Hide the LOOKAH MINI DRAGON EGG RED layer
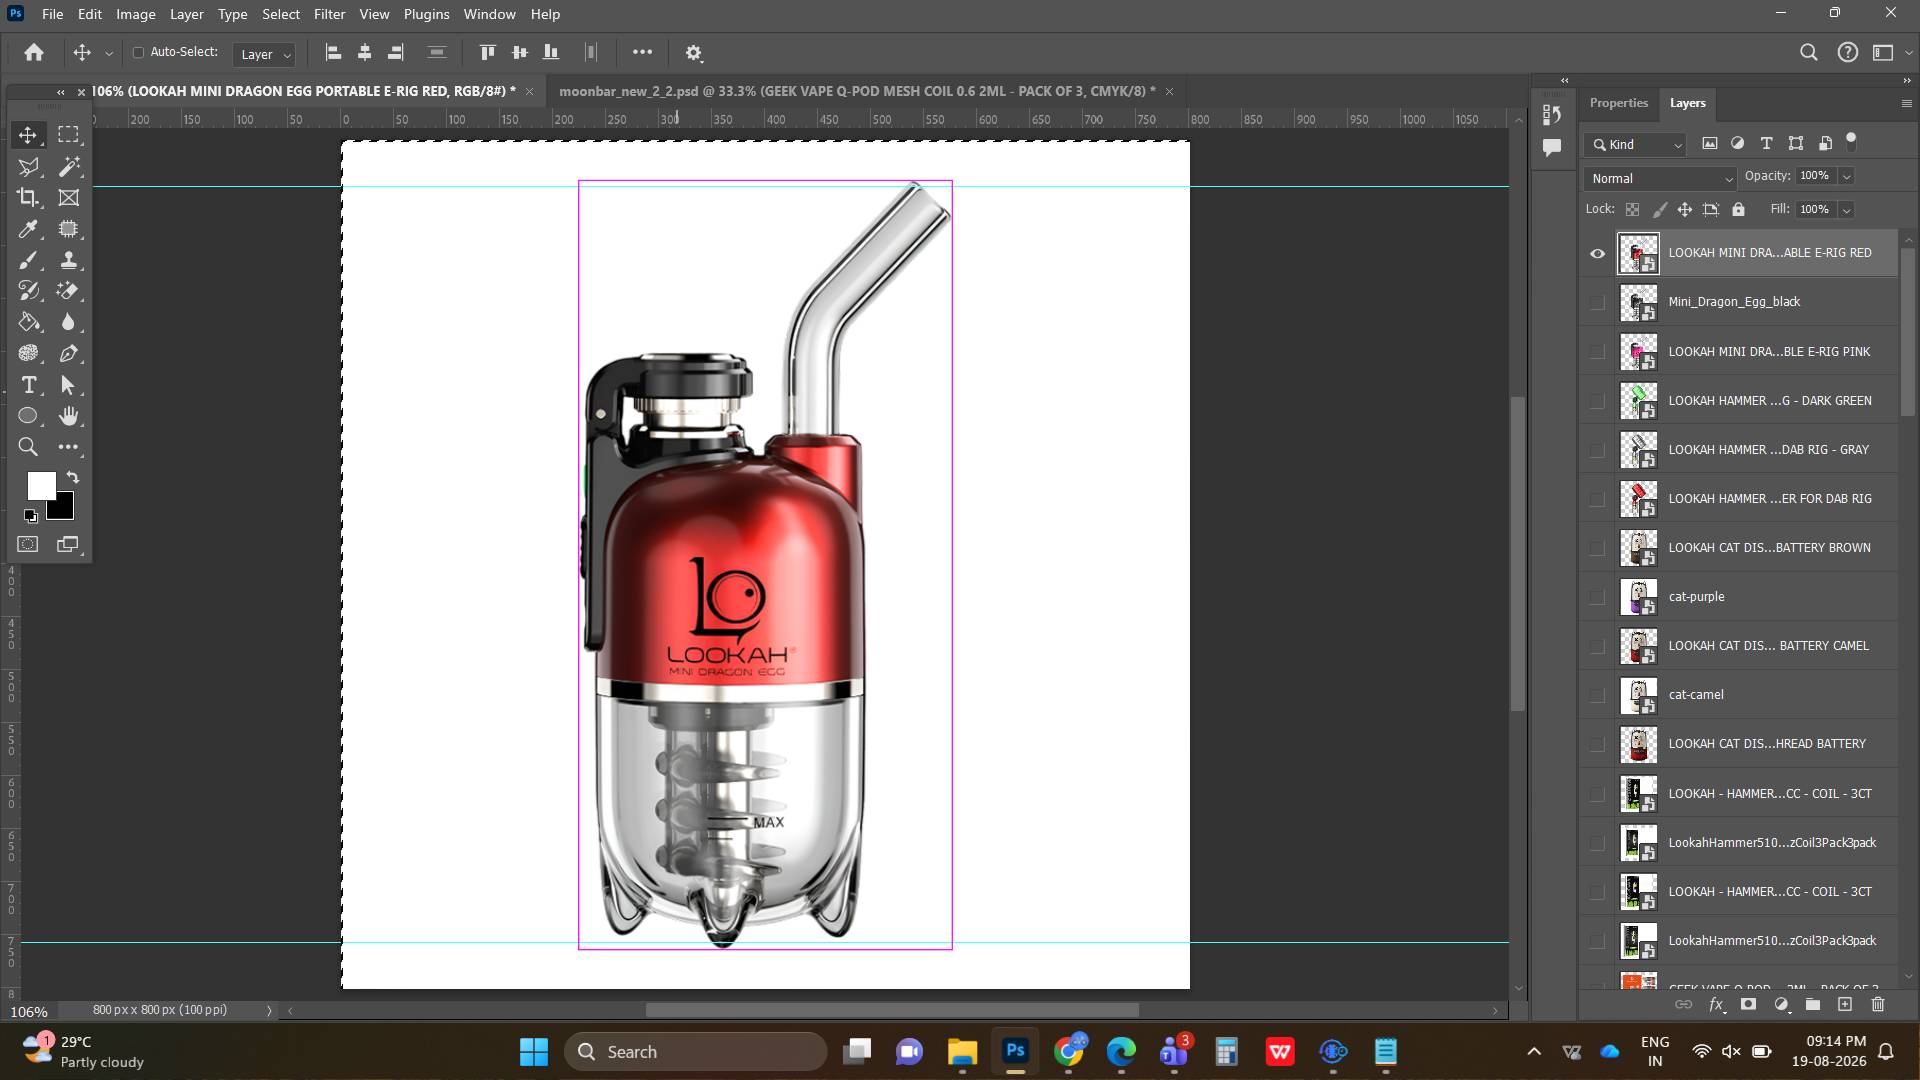The image size is (1920, 1080). [x=1597, y=253]
